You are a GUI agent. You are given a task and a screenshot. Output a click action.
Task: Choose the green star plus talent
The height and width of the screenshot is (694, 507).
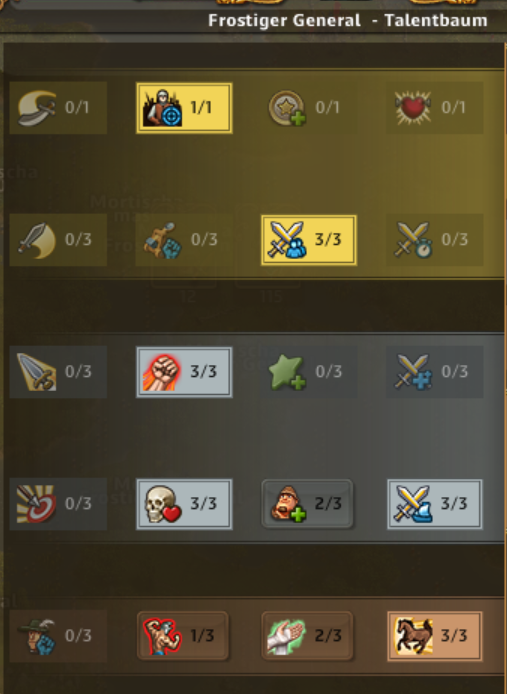(x=309, y=371)
